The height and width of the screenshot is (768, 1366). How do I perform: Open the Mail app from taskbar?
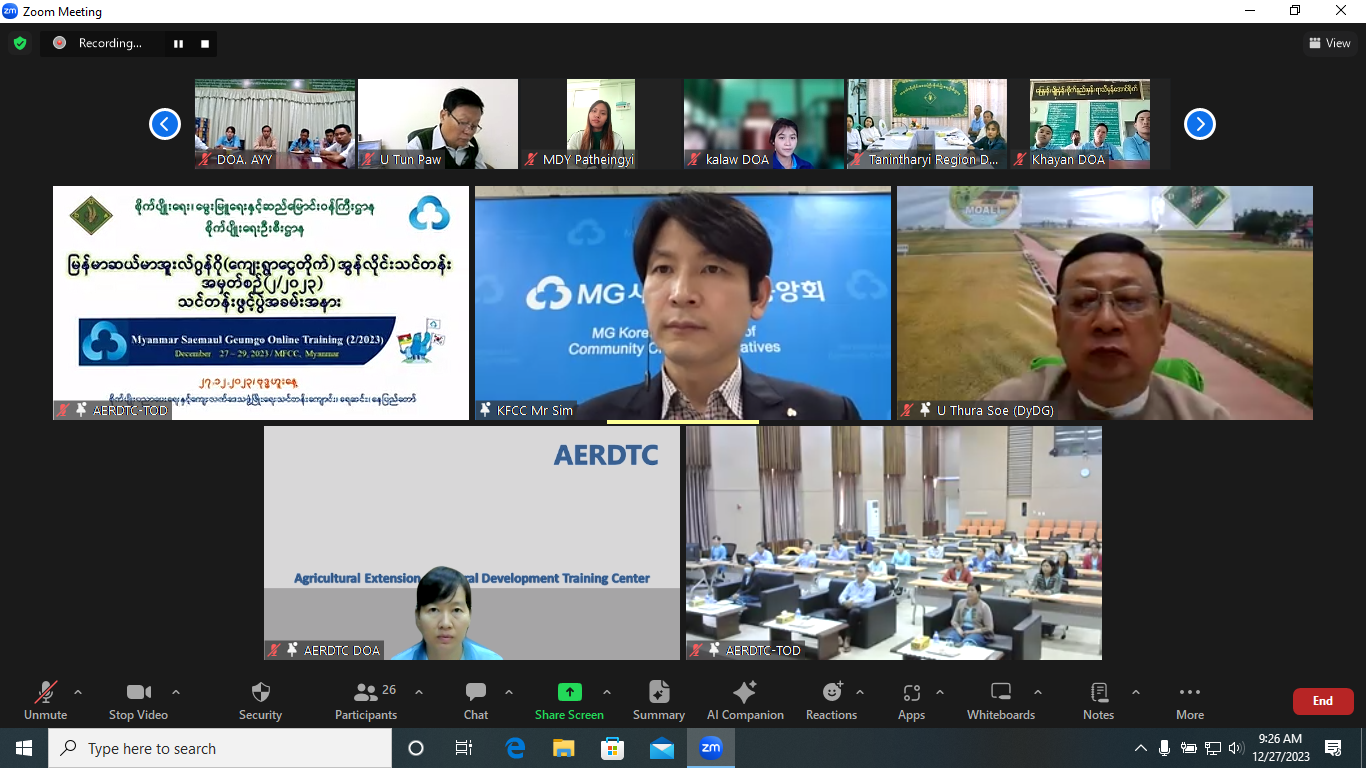click(661, 748)
